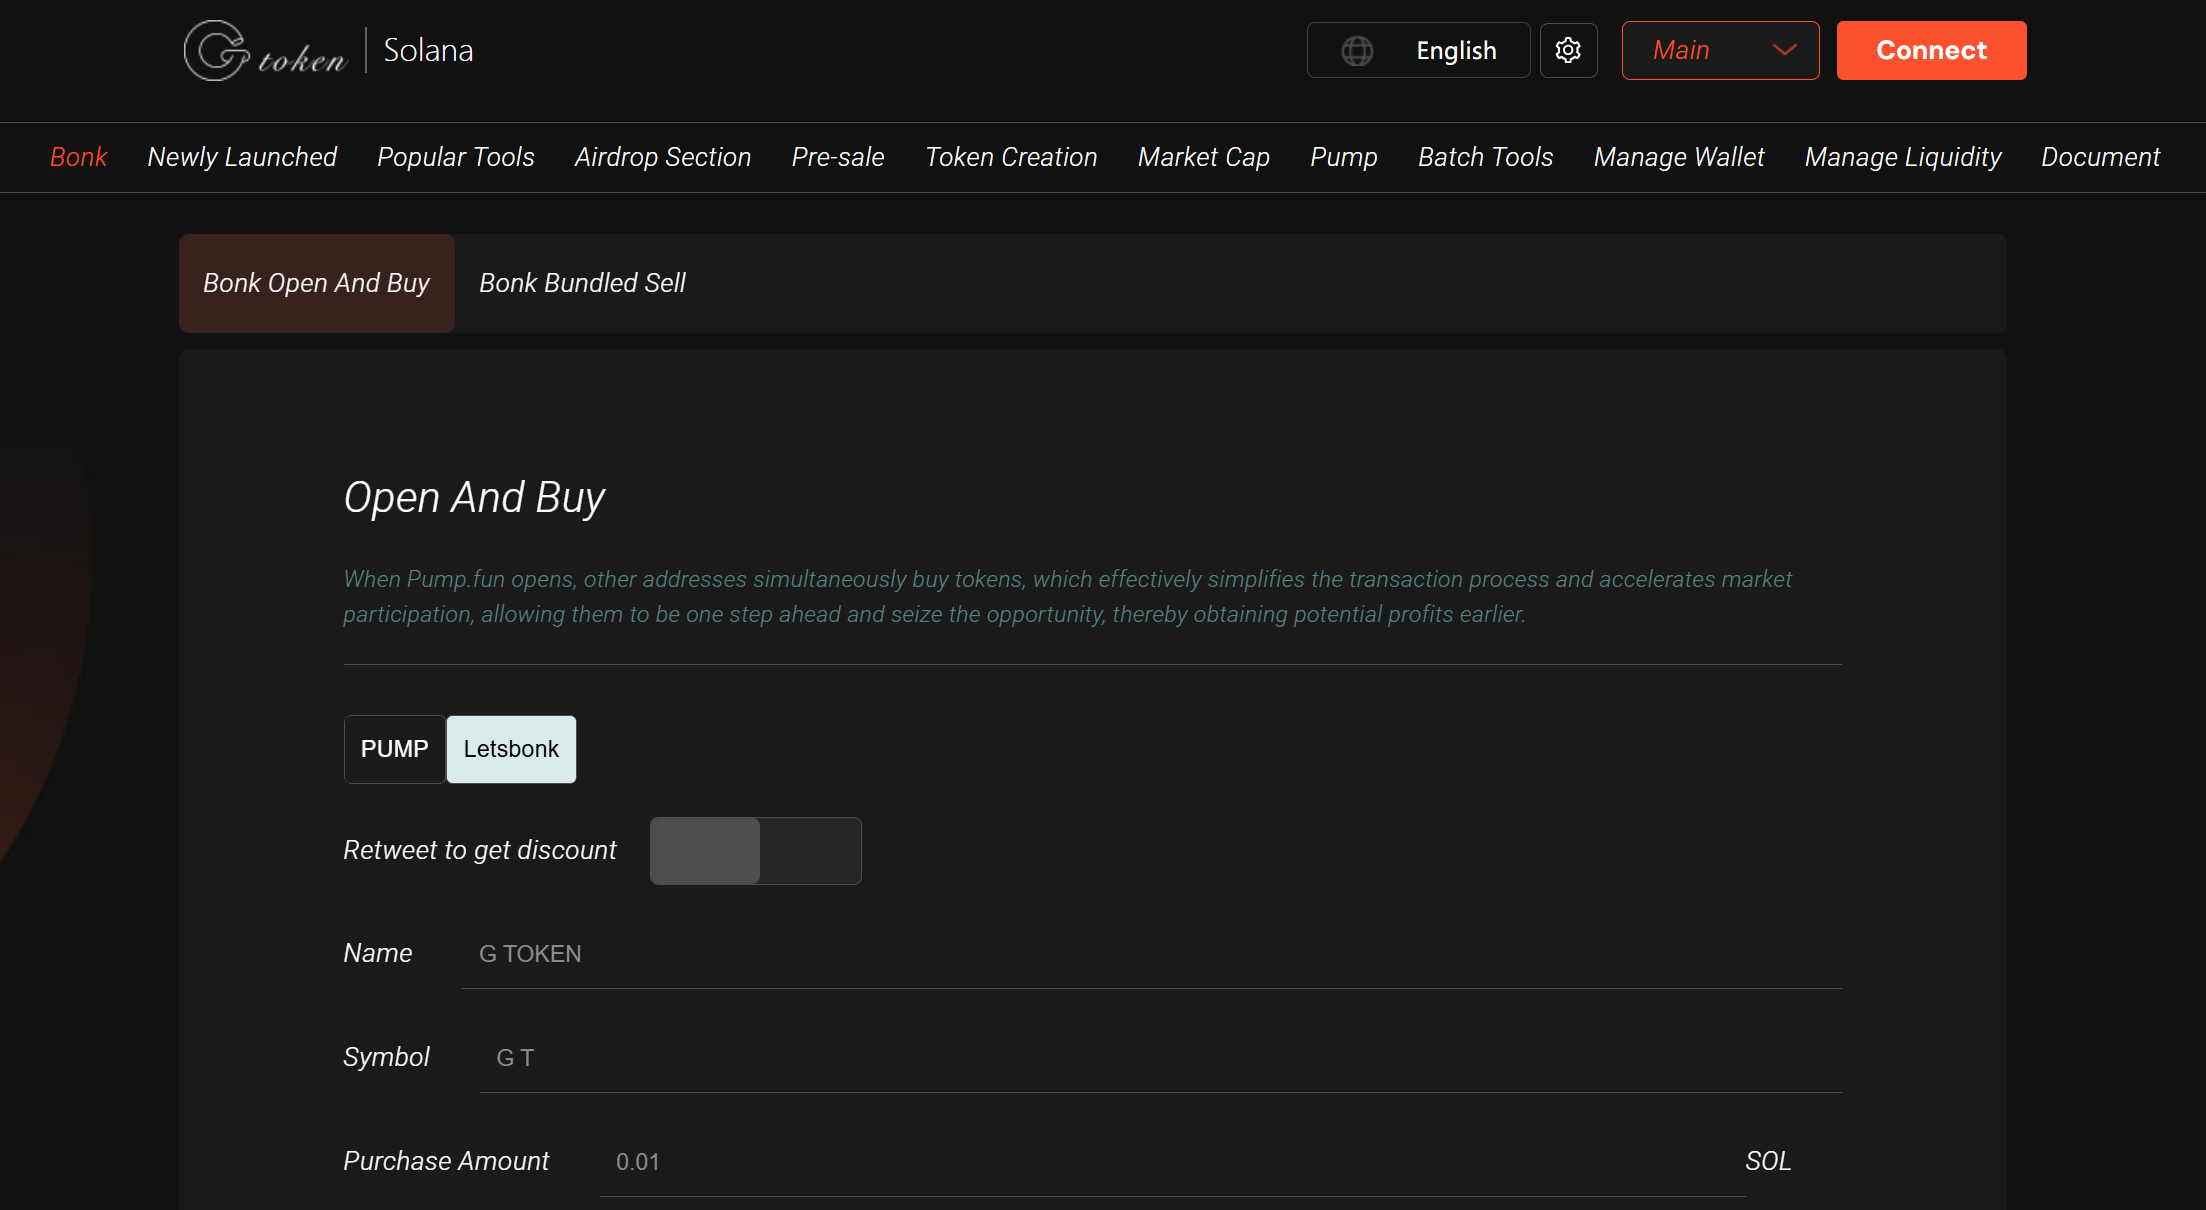Screen dimensions: 2206x1210
Task: Switch to the Bonk Bundled Sell tab
Action: pyautogui.click(x=582, y=283)
